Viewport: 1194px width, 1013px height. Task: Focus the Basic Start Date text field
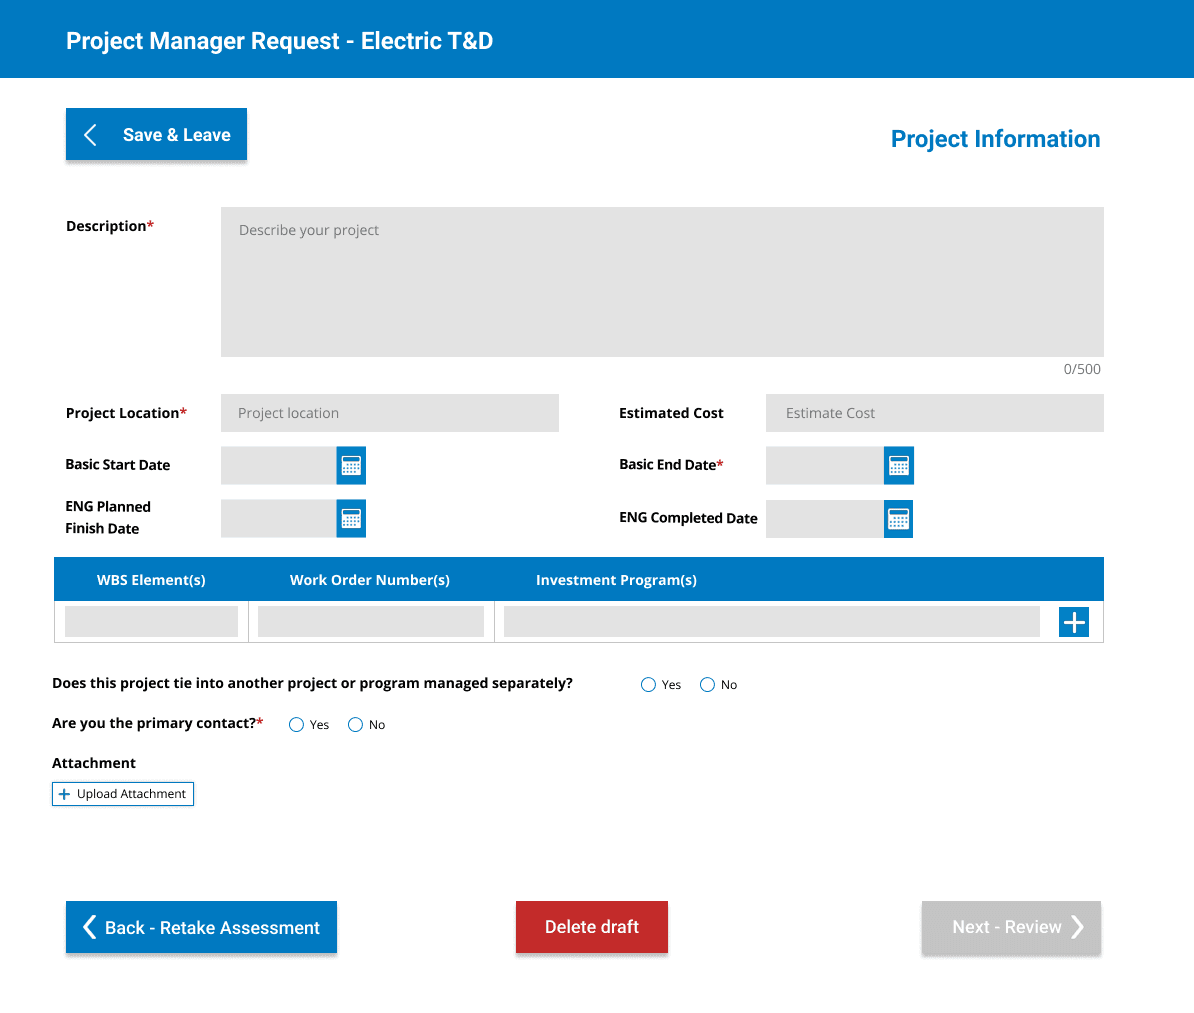(279, 465)
